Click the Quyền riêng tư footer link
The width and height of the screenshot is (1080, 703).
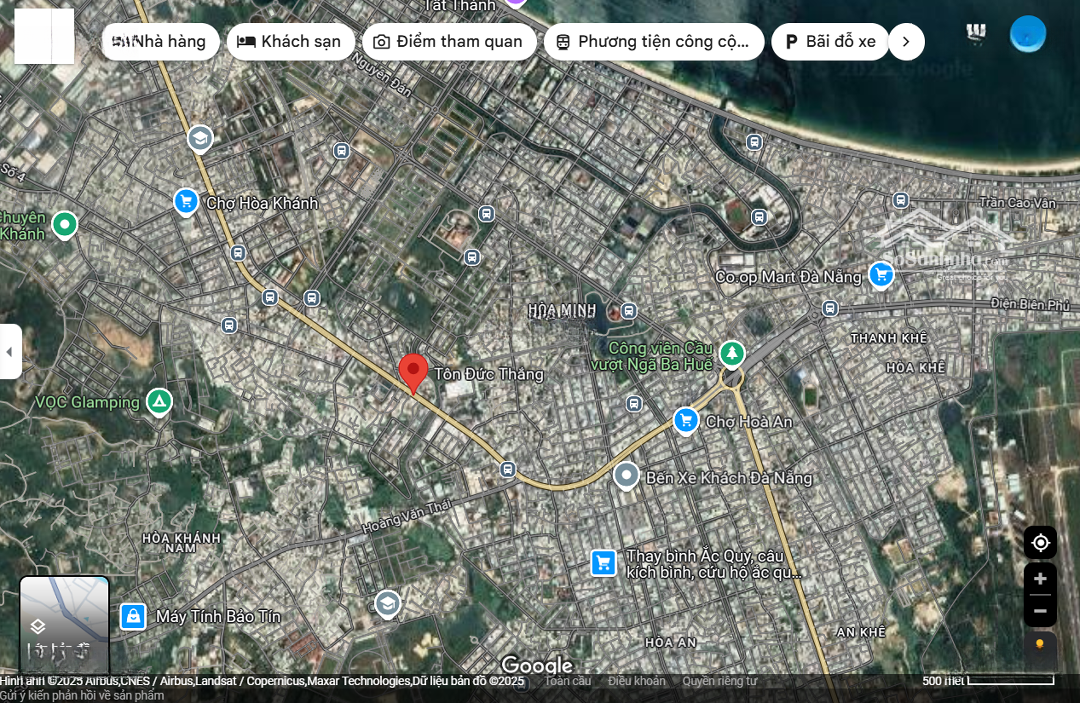point(719,681)
